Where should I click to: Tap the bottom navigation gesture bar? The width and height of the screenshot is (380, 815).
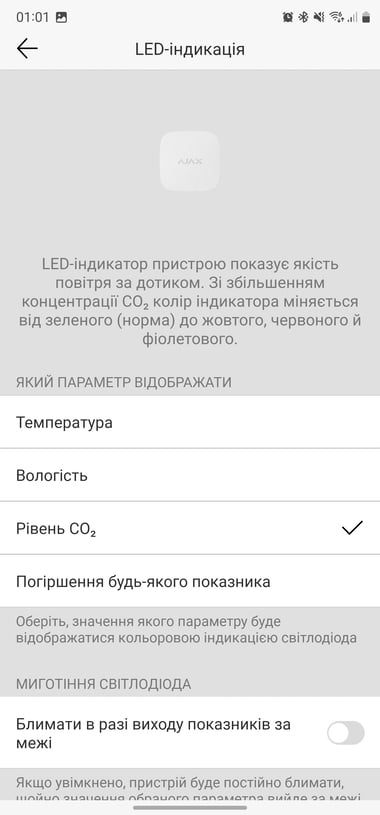tap(190, 807)
